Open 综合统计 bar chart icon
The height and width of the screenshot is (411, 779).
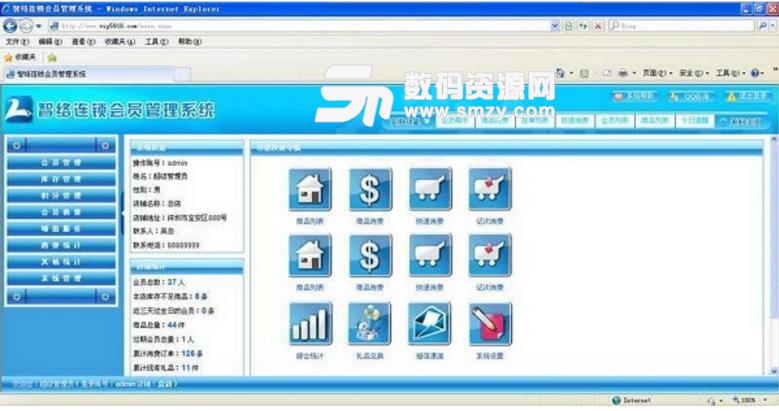[x=310, y=324]
